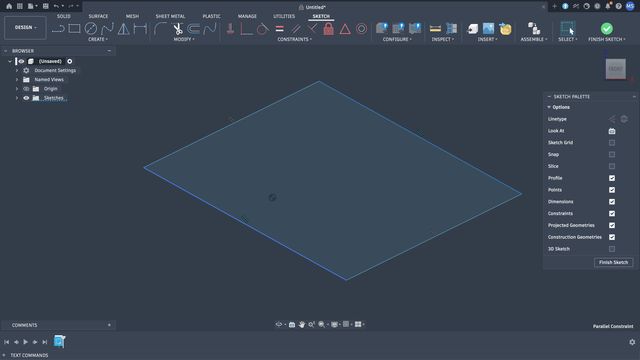Select the Fillet modify tool
640x360 pixels.
click(161, 29)
